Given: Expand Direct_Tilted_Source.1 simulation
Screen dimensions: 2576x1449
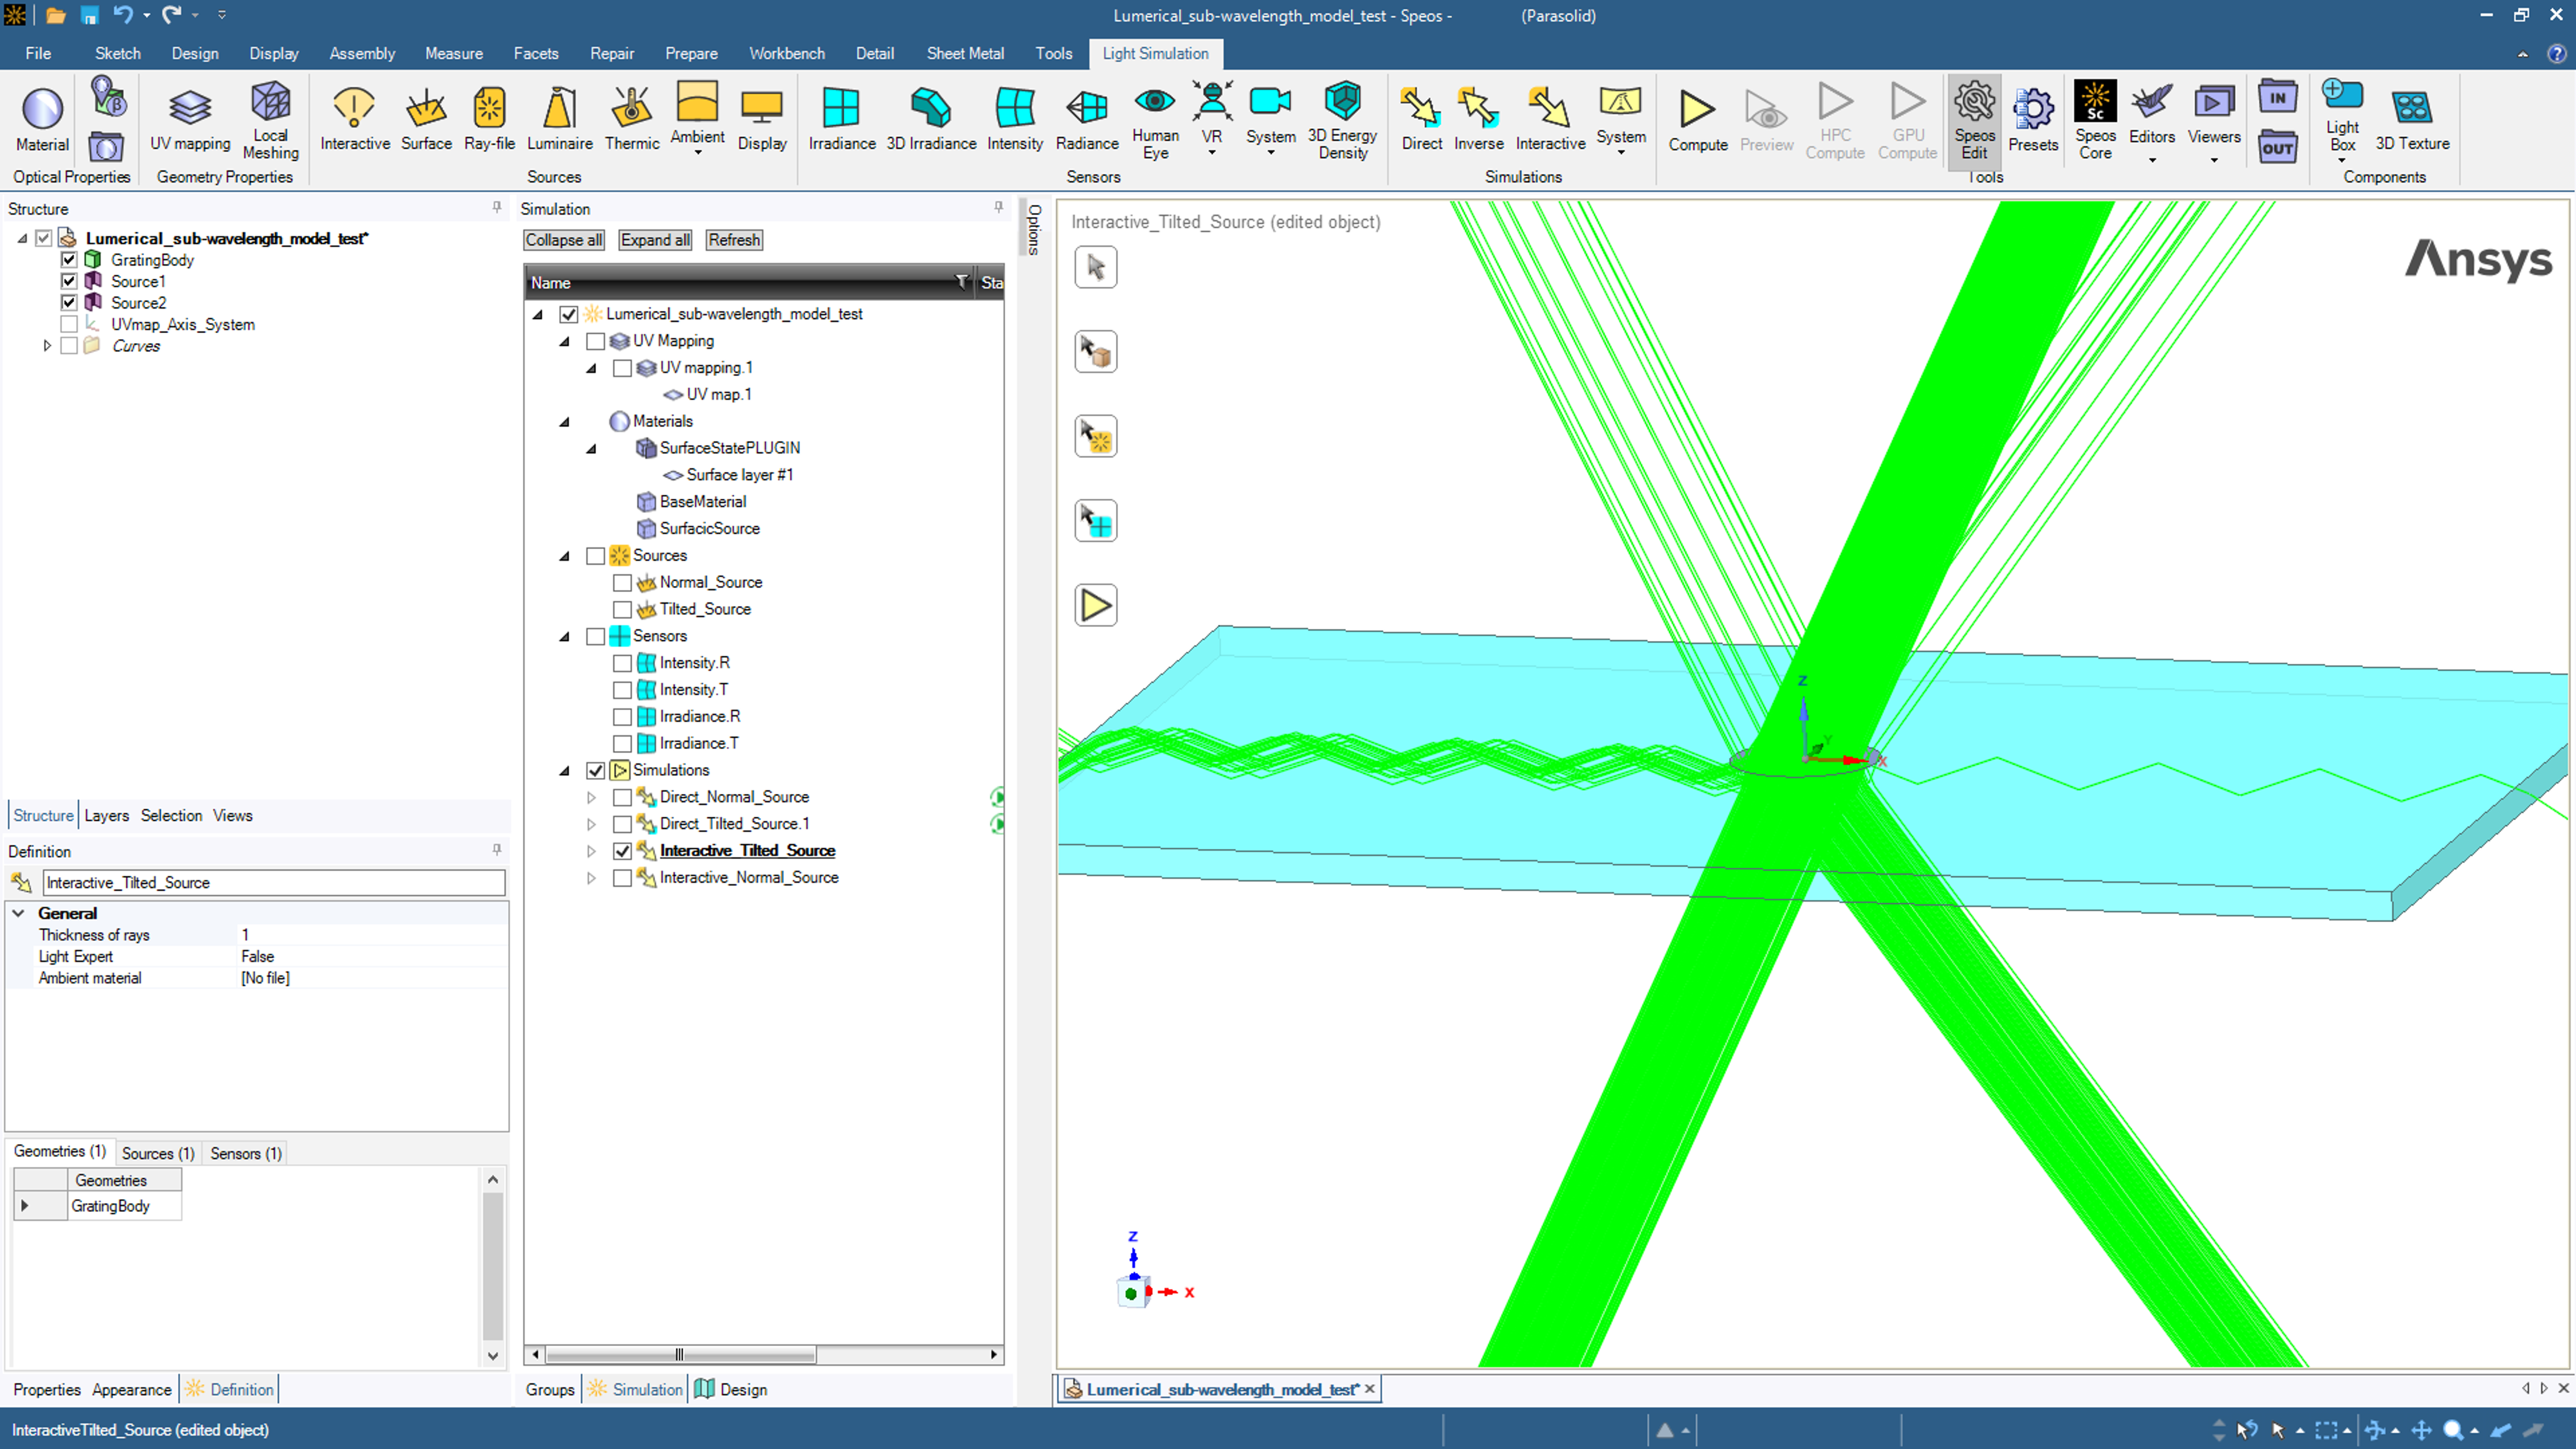Looking at the screenshot, I should 591,825.
